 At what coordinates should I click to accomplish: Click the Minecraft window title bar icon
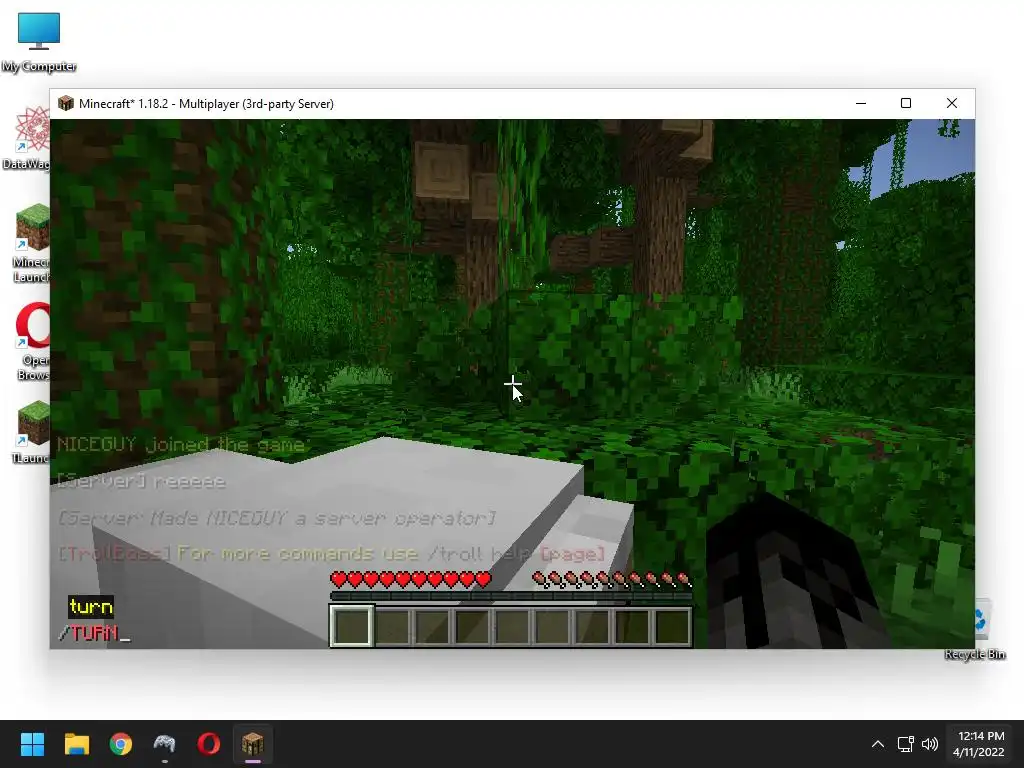coord(65,103)
